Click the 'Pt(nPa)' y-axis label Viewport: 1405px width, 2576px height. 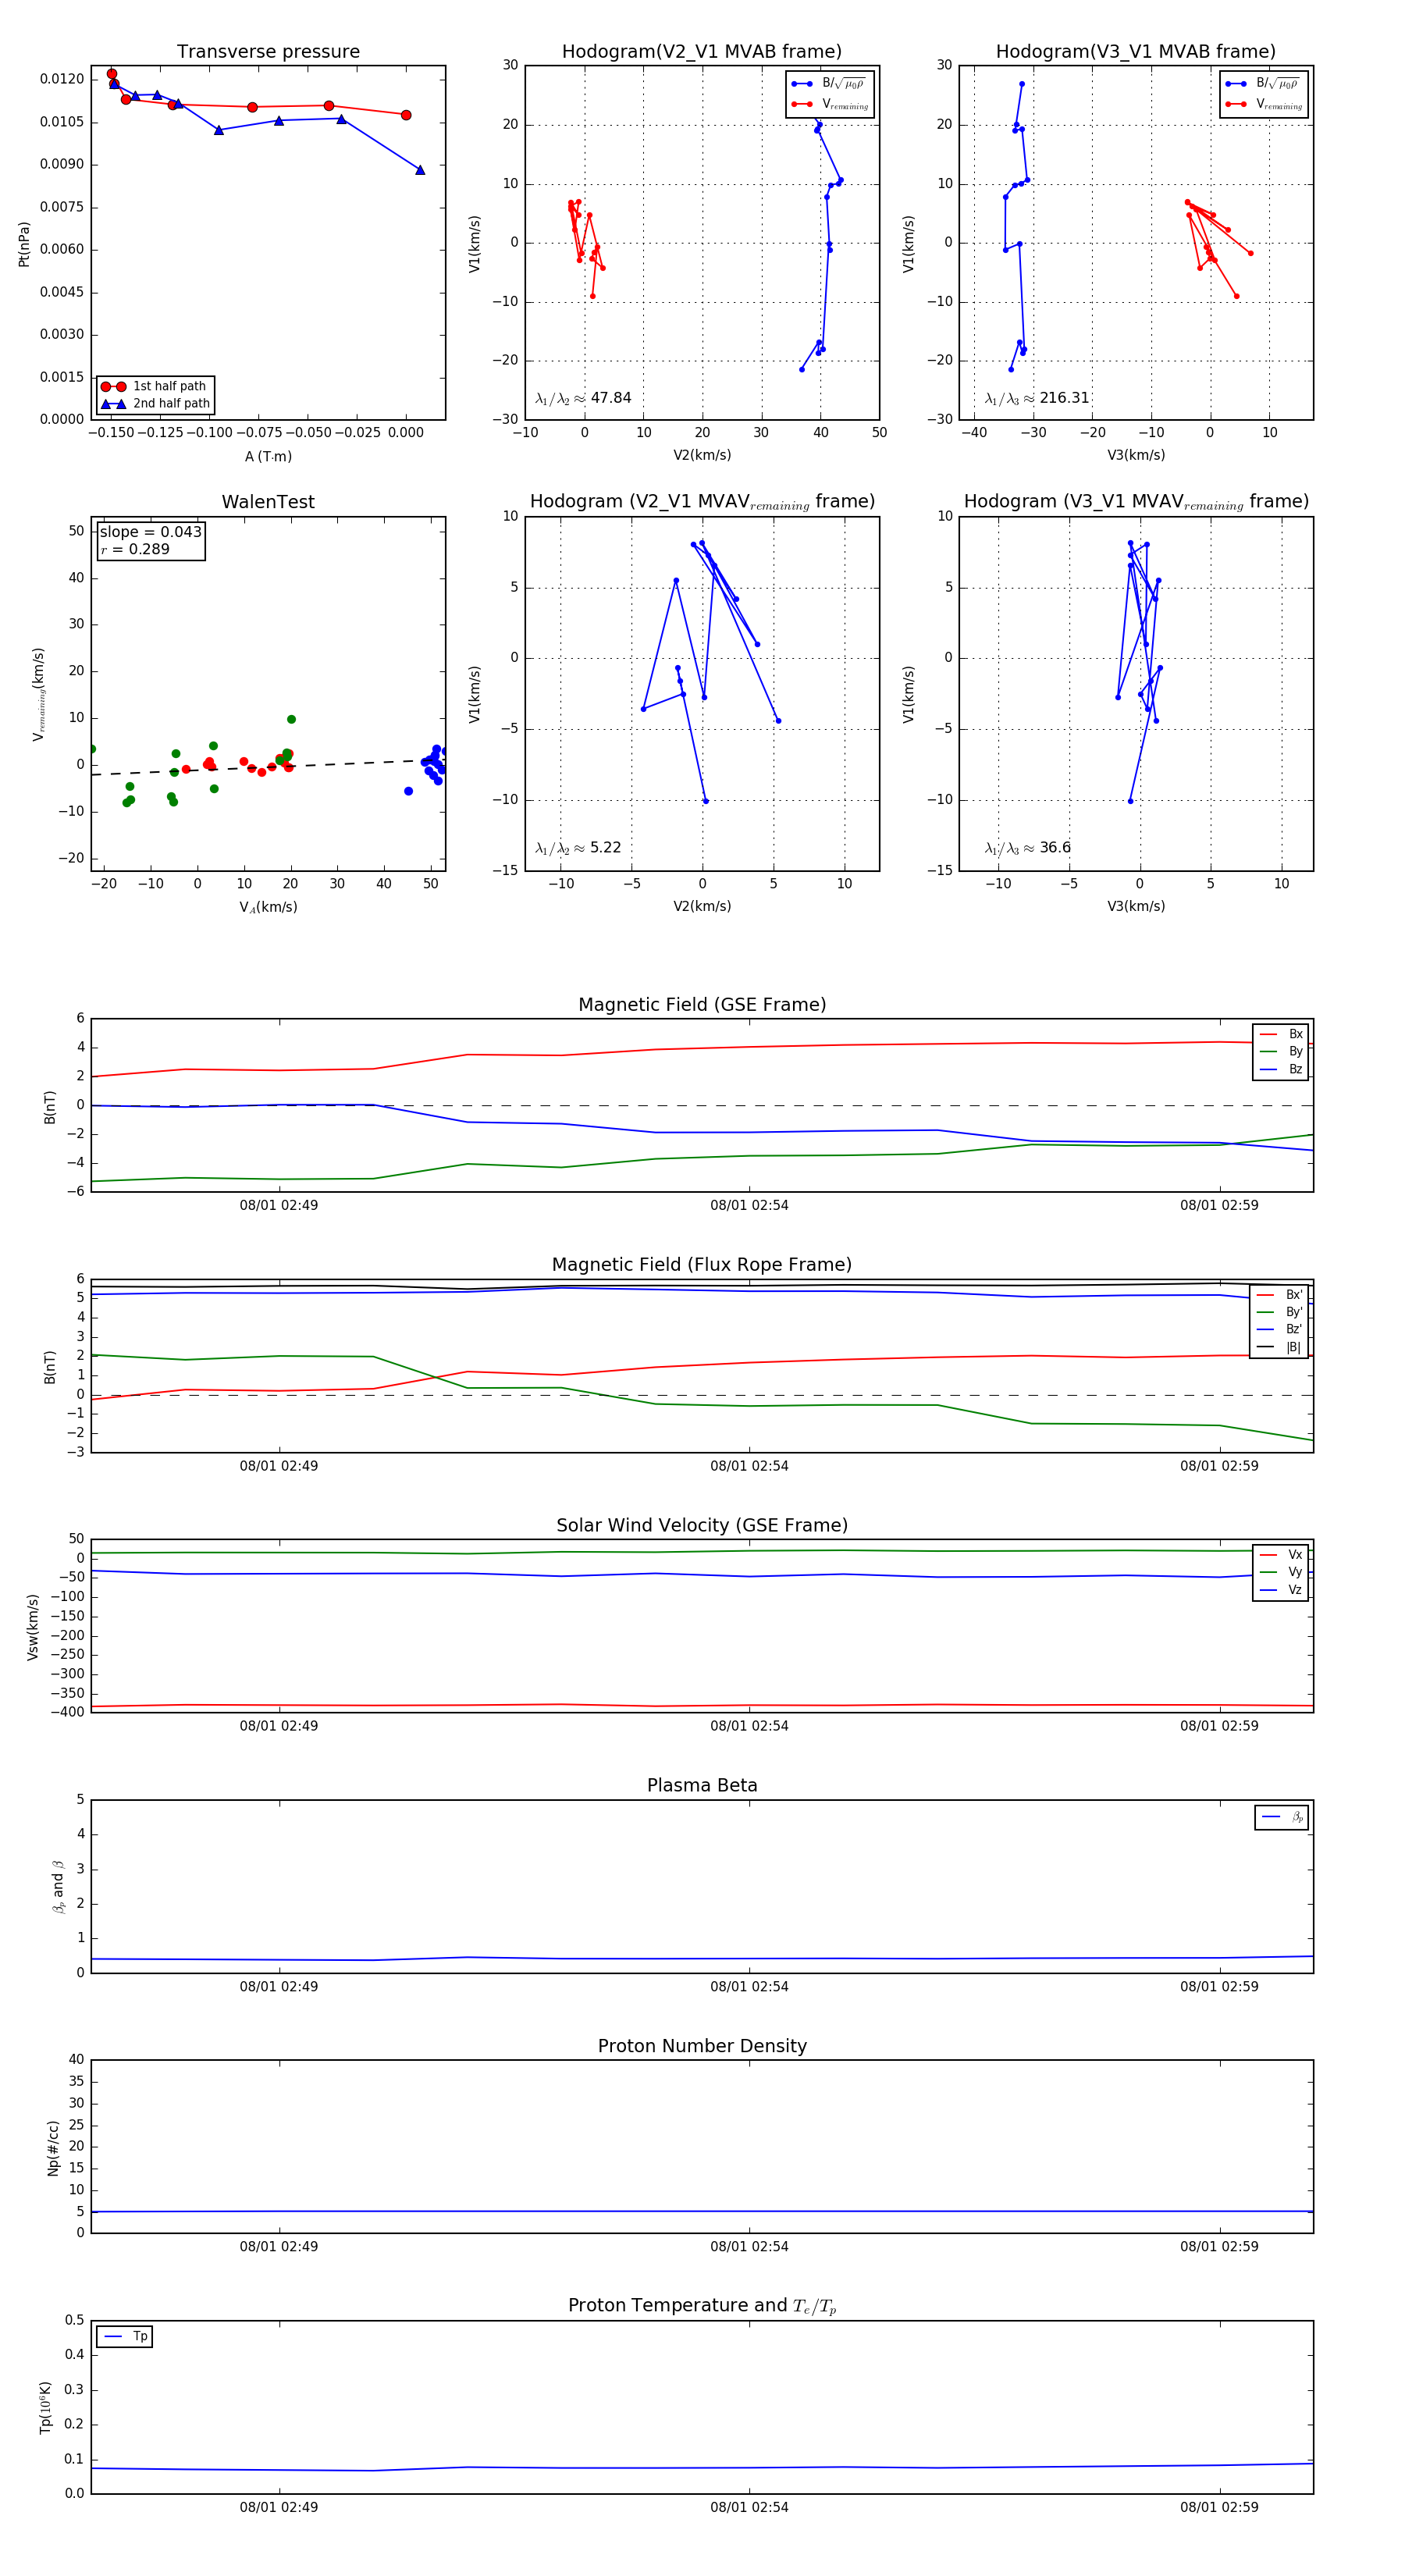pos(24,243)
